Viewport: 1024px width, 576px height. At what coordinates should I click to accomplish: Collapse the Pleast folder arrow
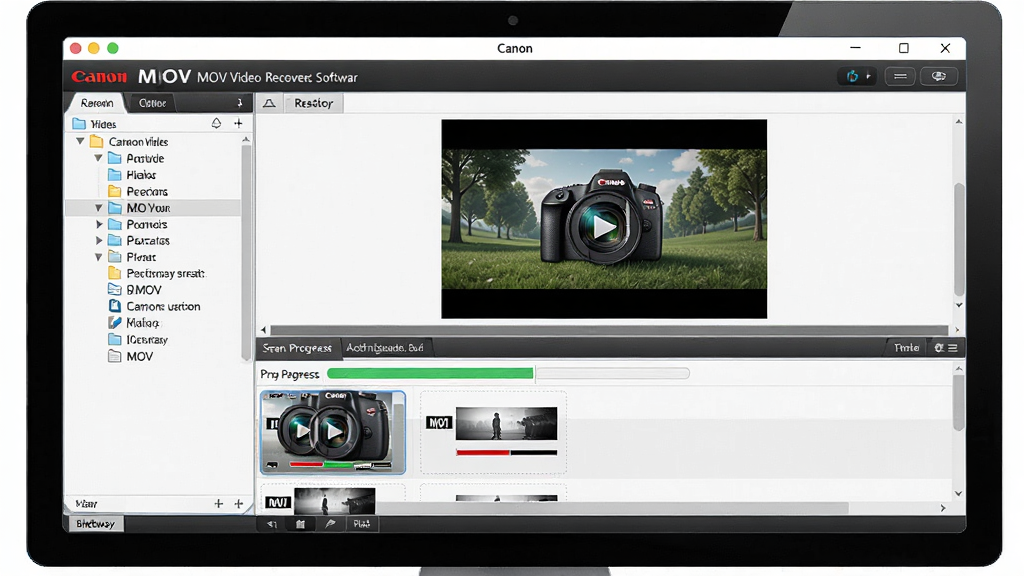(98, 257)
